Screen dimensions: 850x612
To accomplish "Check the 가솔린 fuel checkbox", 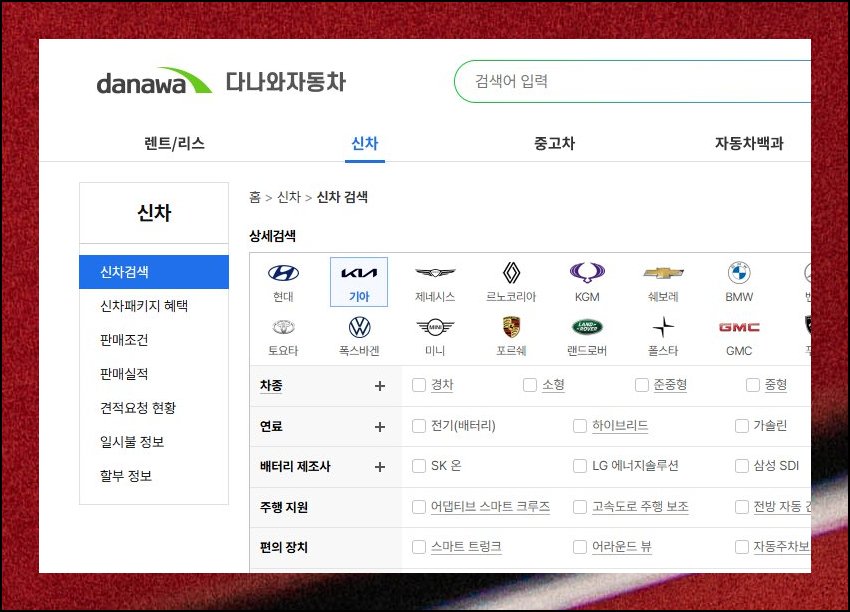I will [x=742, y=426].
